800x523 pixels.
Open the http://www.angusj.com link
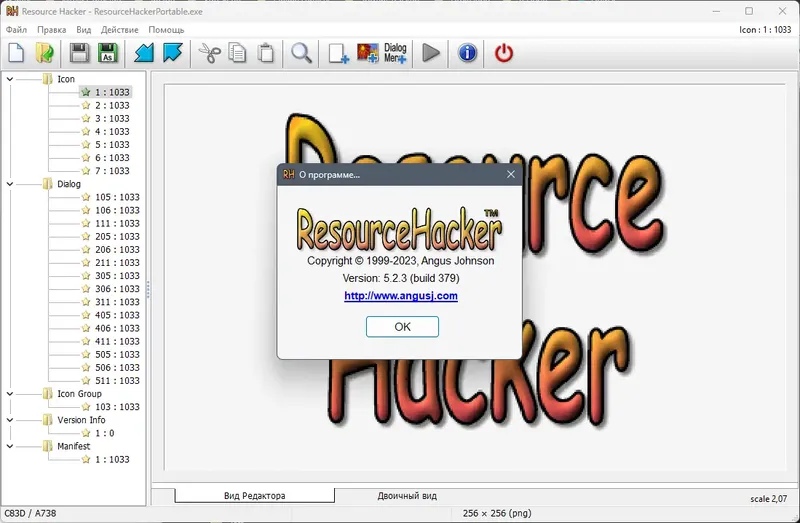pyautogui.click(x=401, y=296)
